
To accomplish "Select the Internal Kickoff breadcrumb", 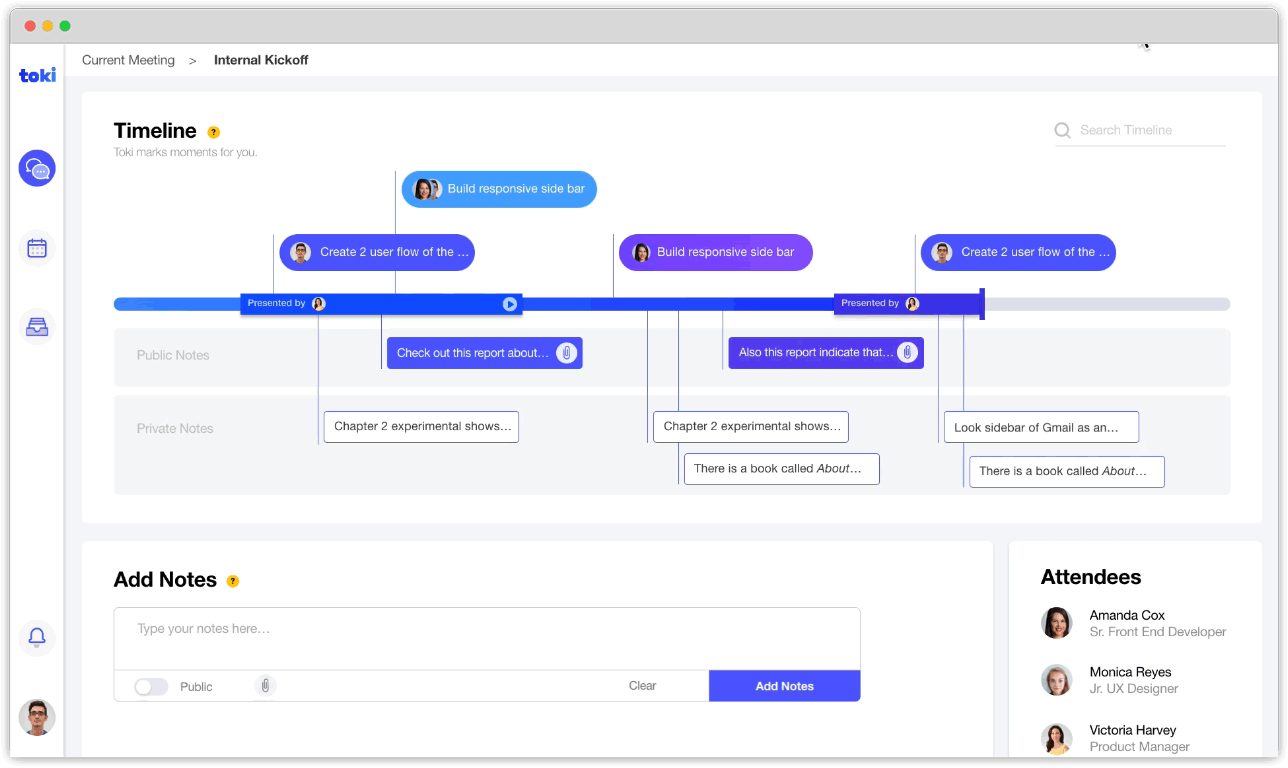I will coord(261,60).
